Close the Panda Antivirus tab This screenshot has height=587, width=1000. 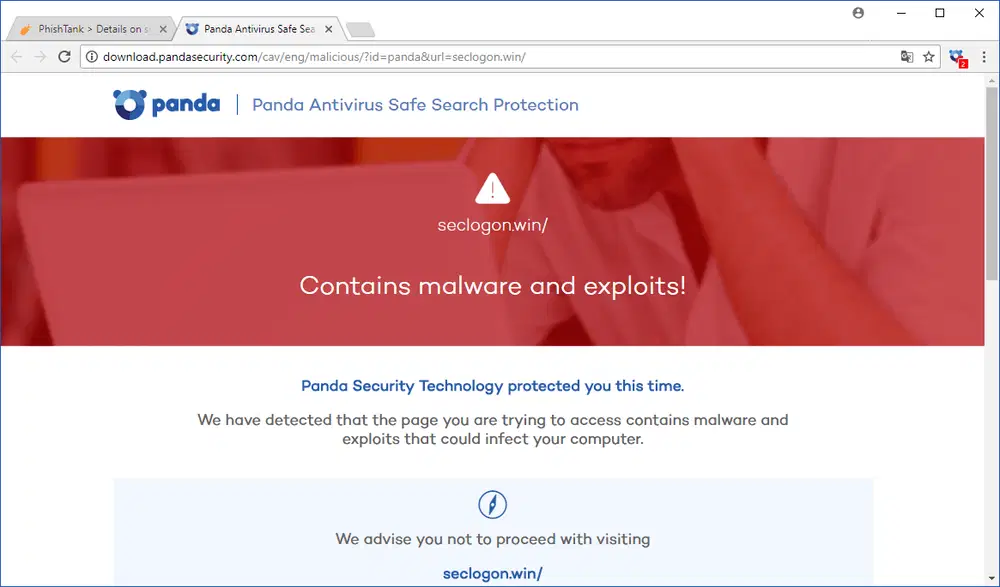click(x=328, y=29)
